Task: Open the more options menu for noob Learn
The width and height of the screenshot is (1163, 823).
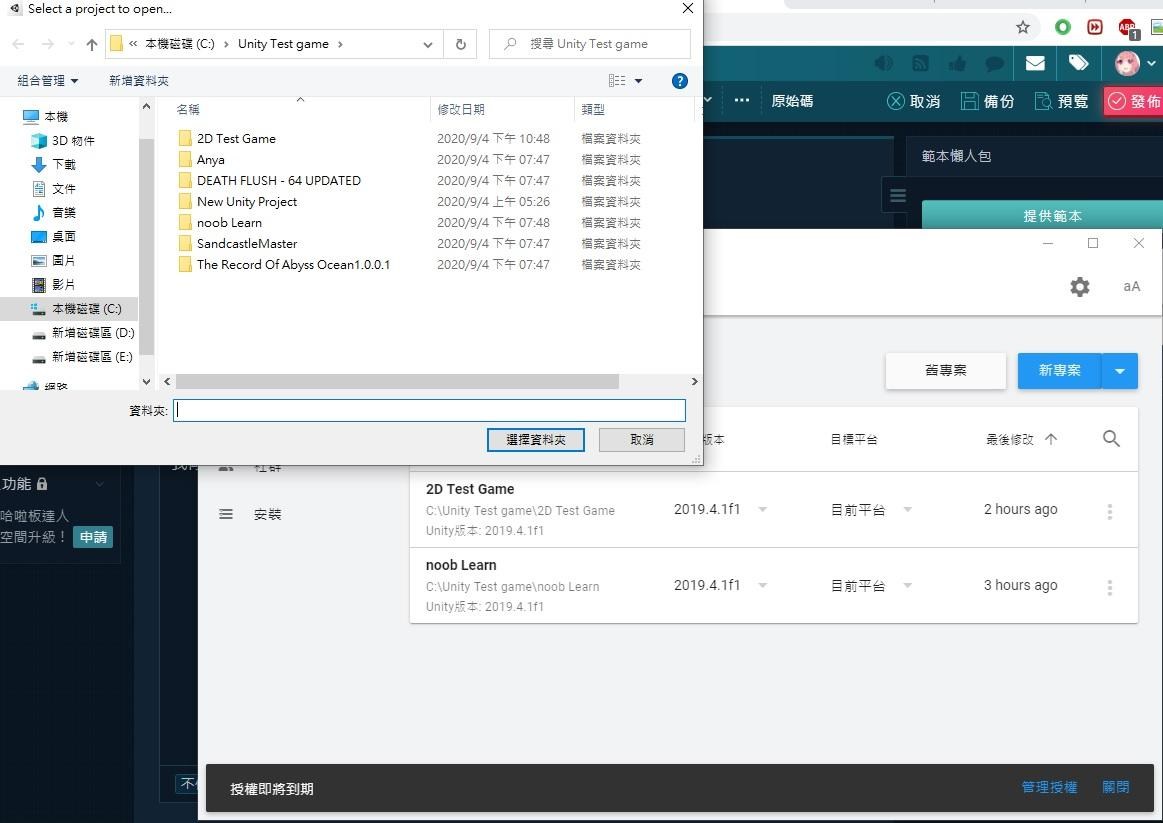Action: coord(1110,587)
